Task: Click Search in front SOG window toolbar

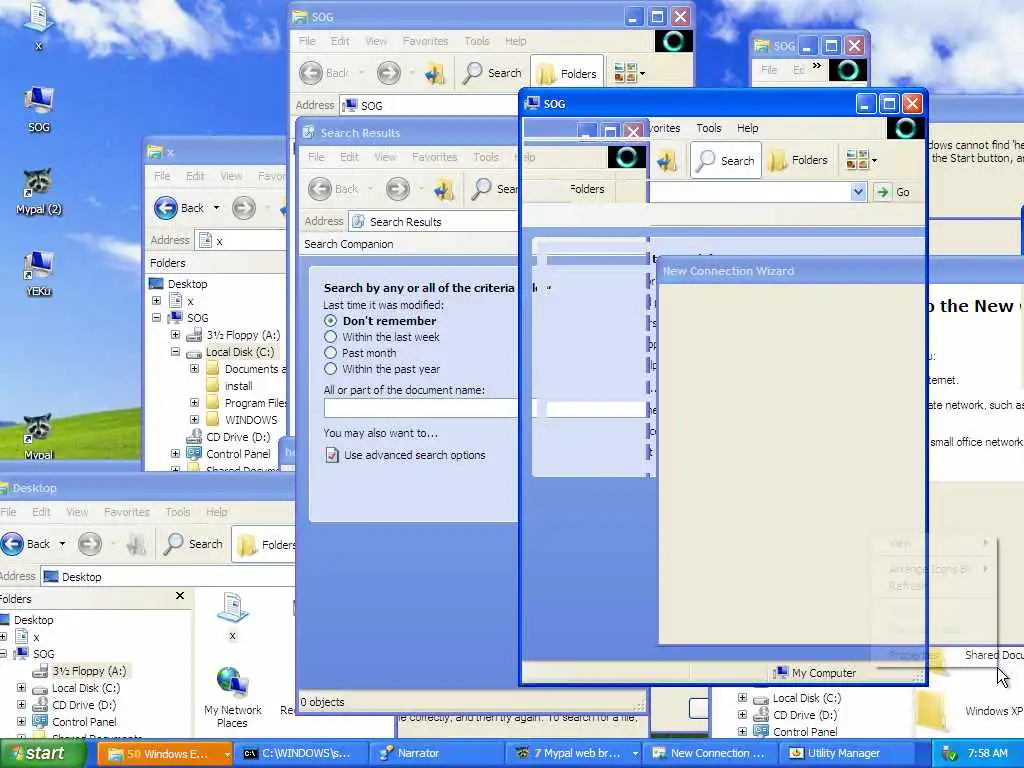Action: point(726,161)
